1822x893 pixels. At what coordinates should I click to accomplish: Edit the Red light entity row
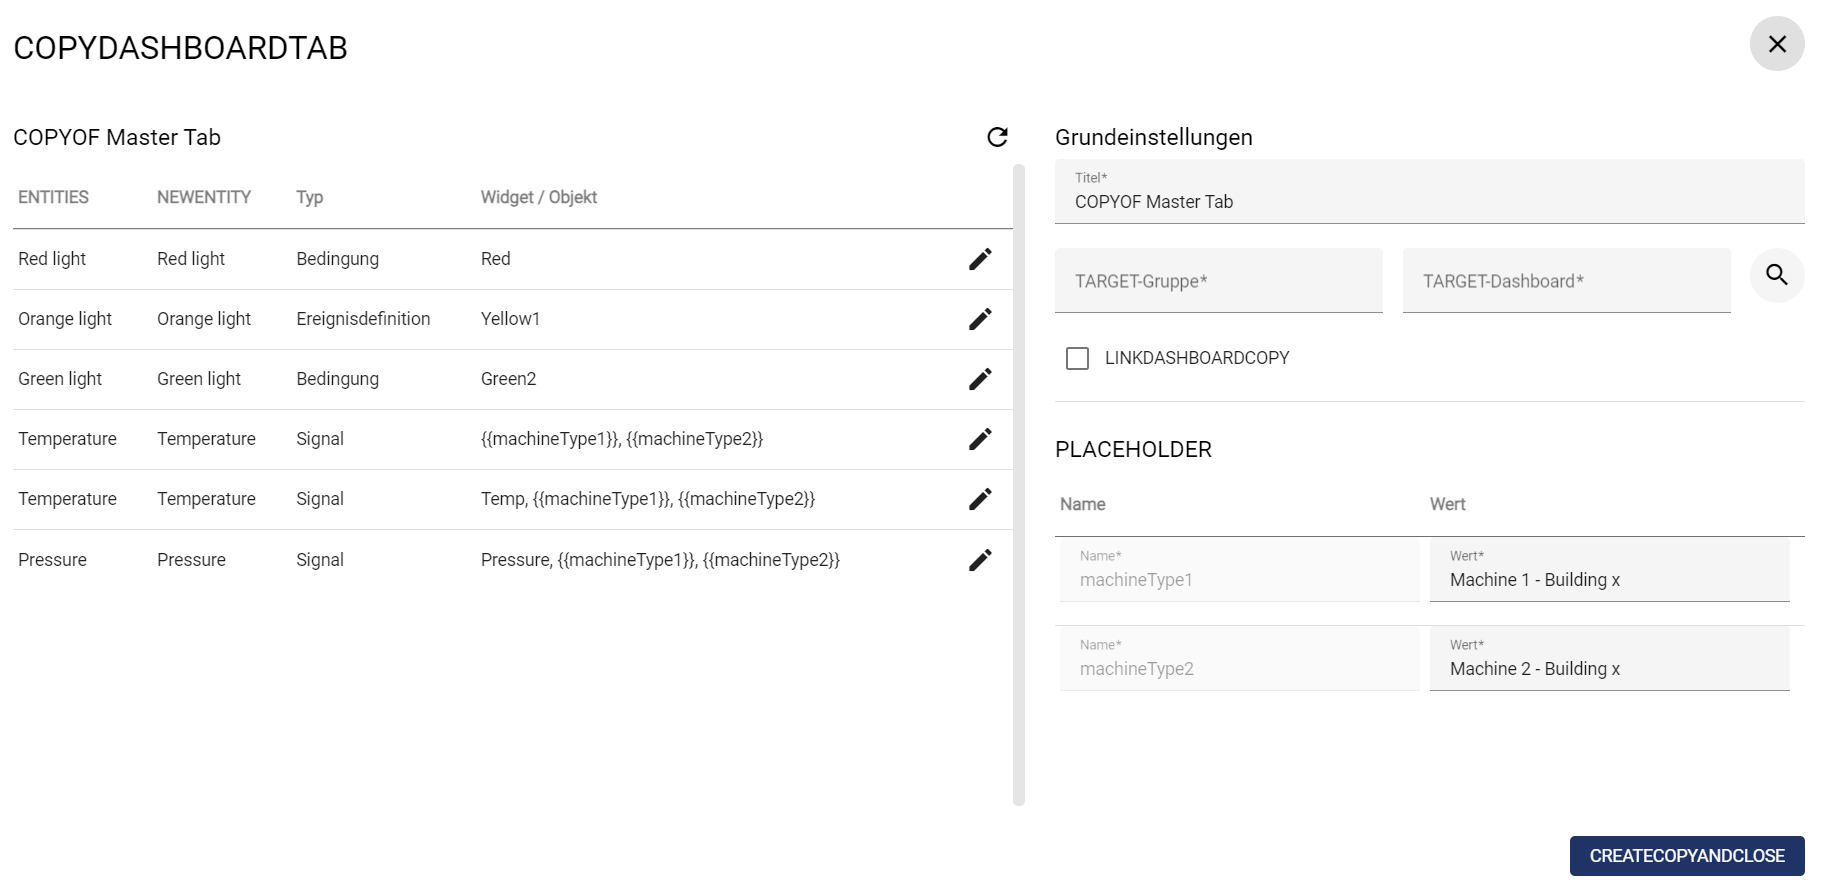pyautogui.click(x=980, y=259)
